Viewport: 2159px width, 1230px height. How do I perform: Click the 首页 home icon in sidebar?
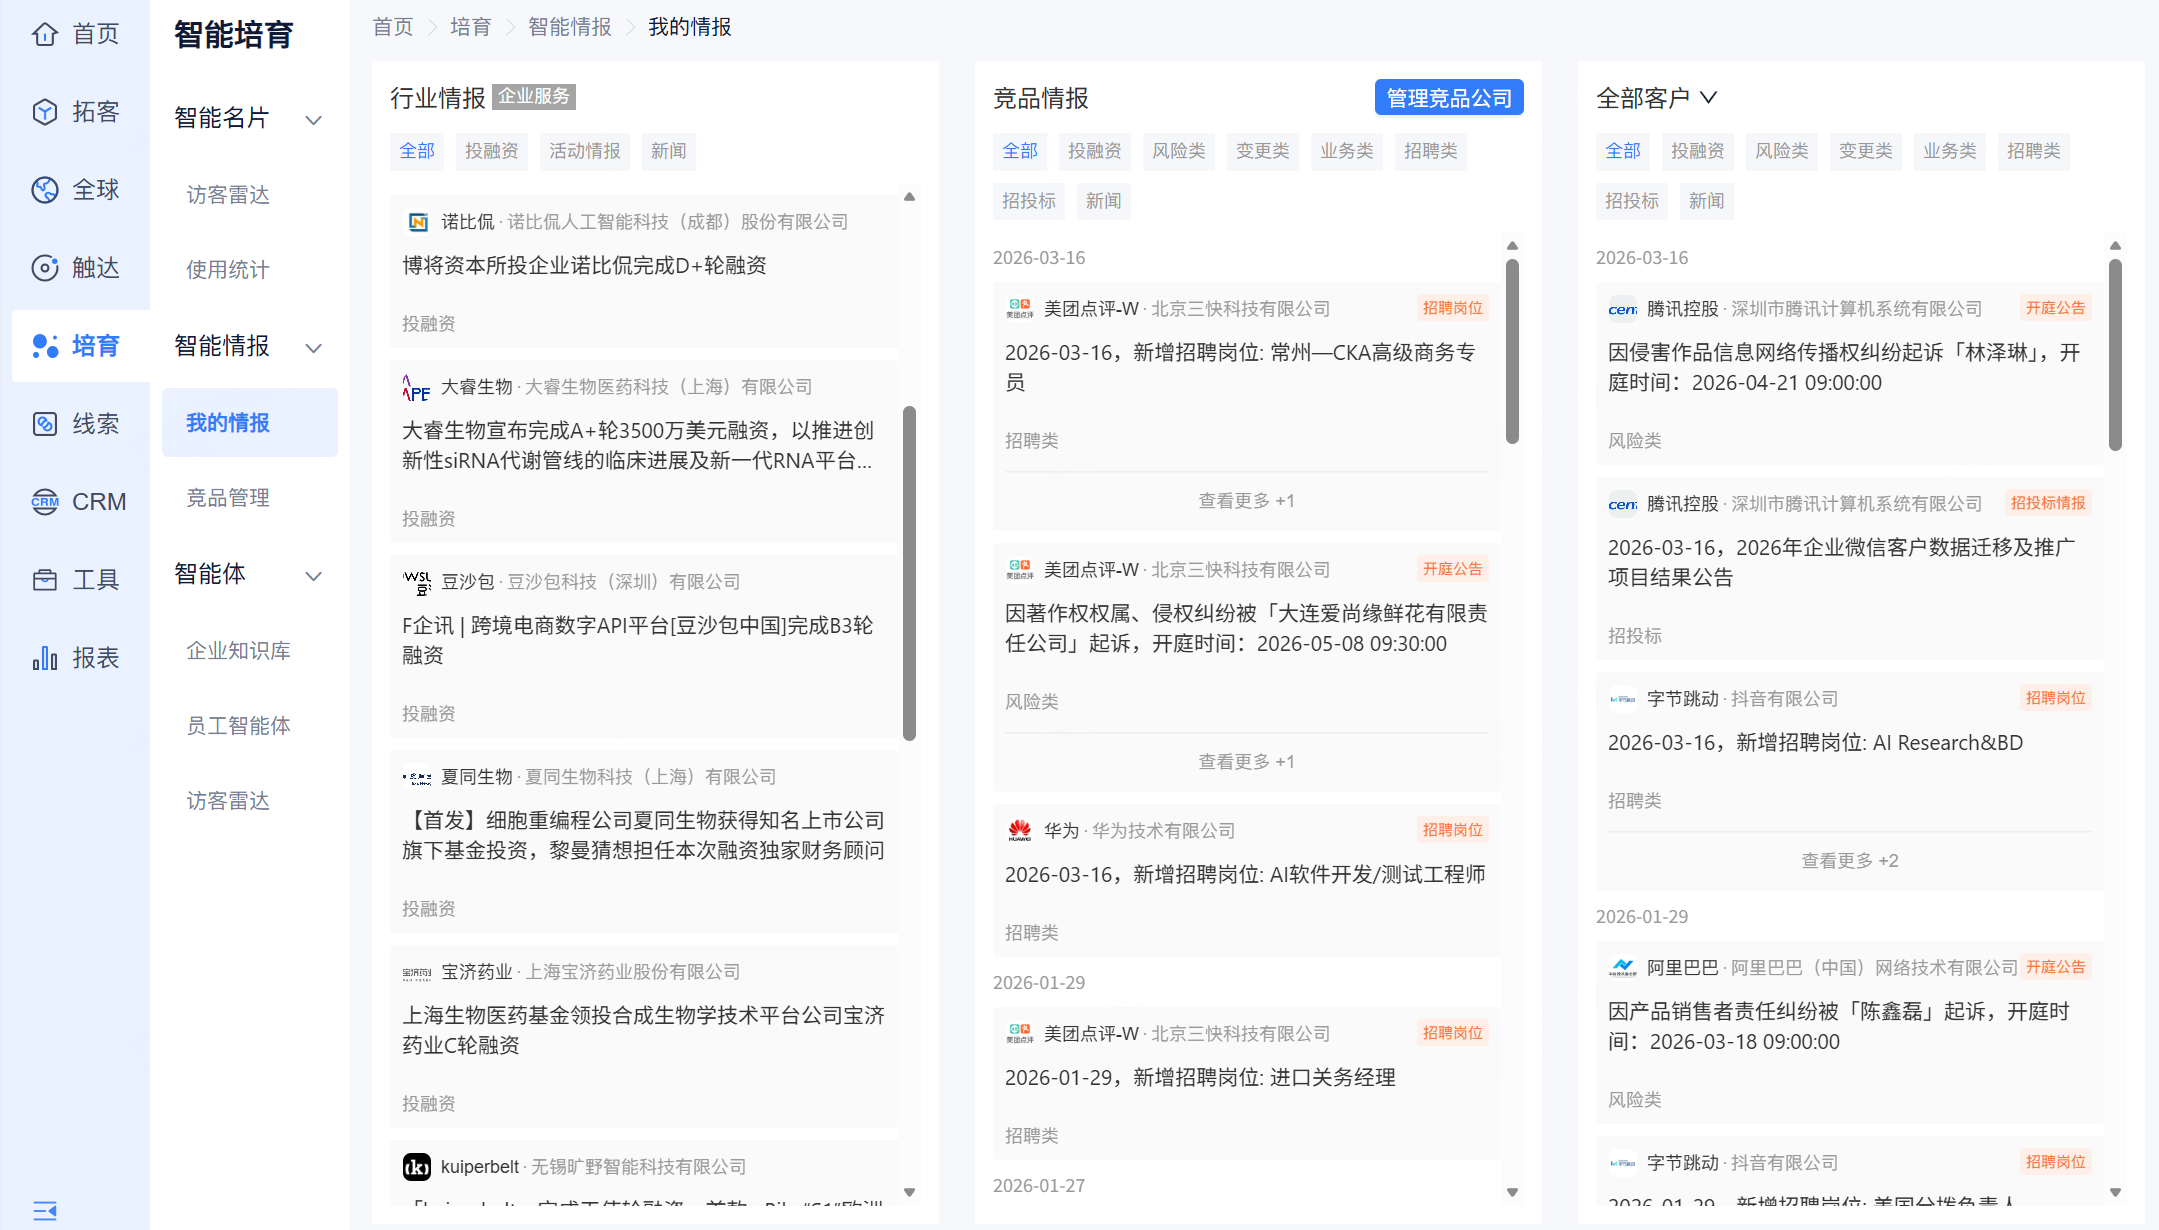(45, 34)
